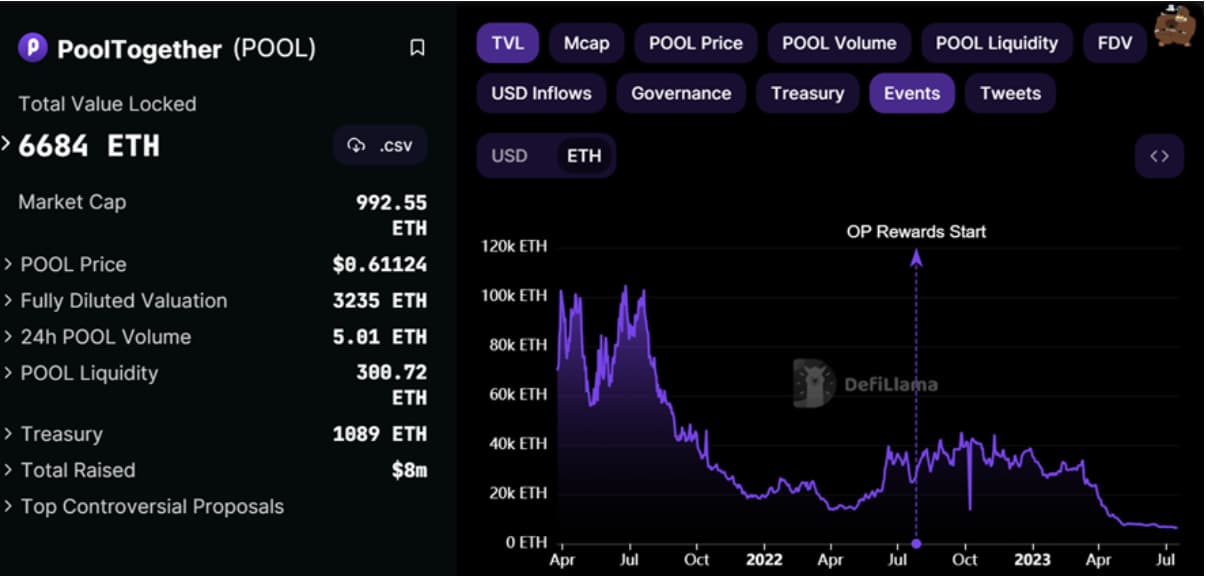Screen dimensions: 1206x576
Task: Turn on the Governance chart option
Action: (681, 93)
